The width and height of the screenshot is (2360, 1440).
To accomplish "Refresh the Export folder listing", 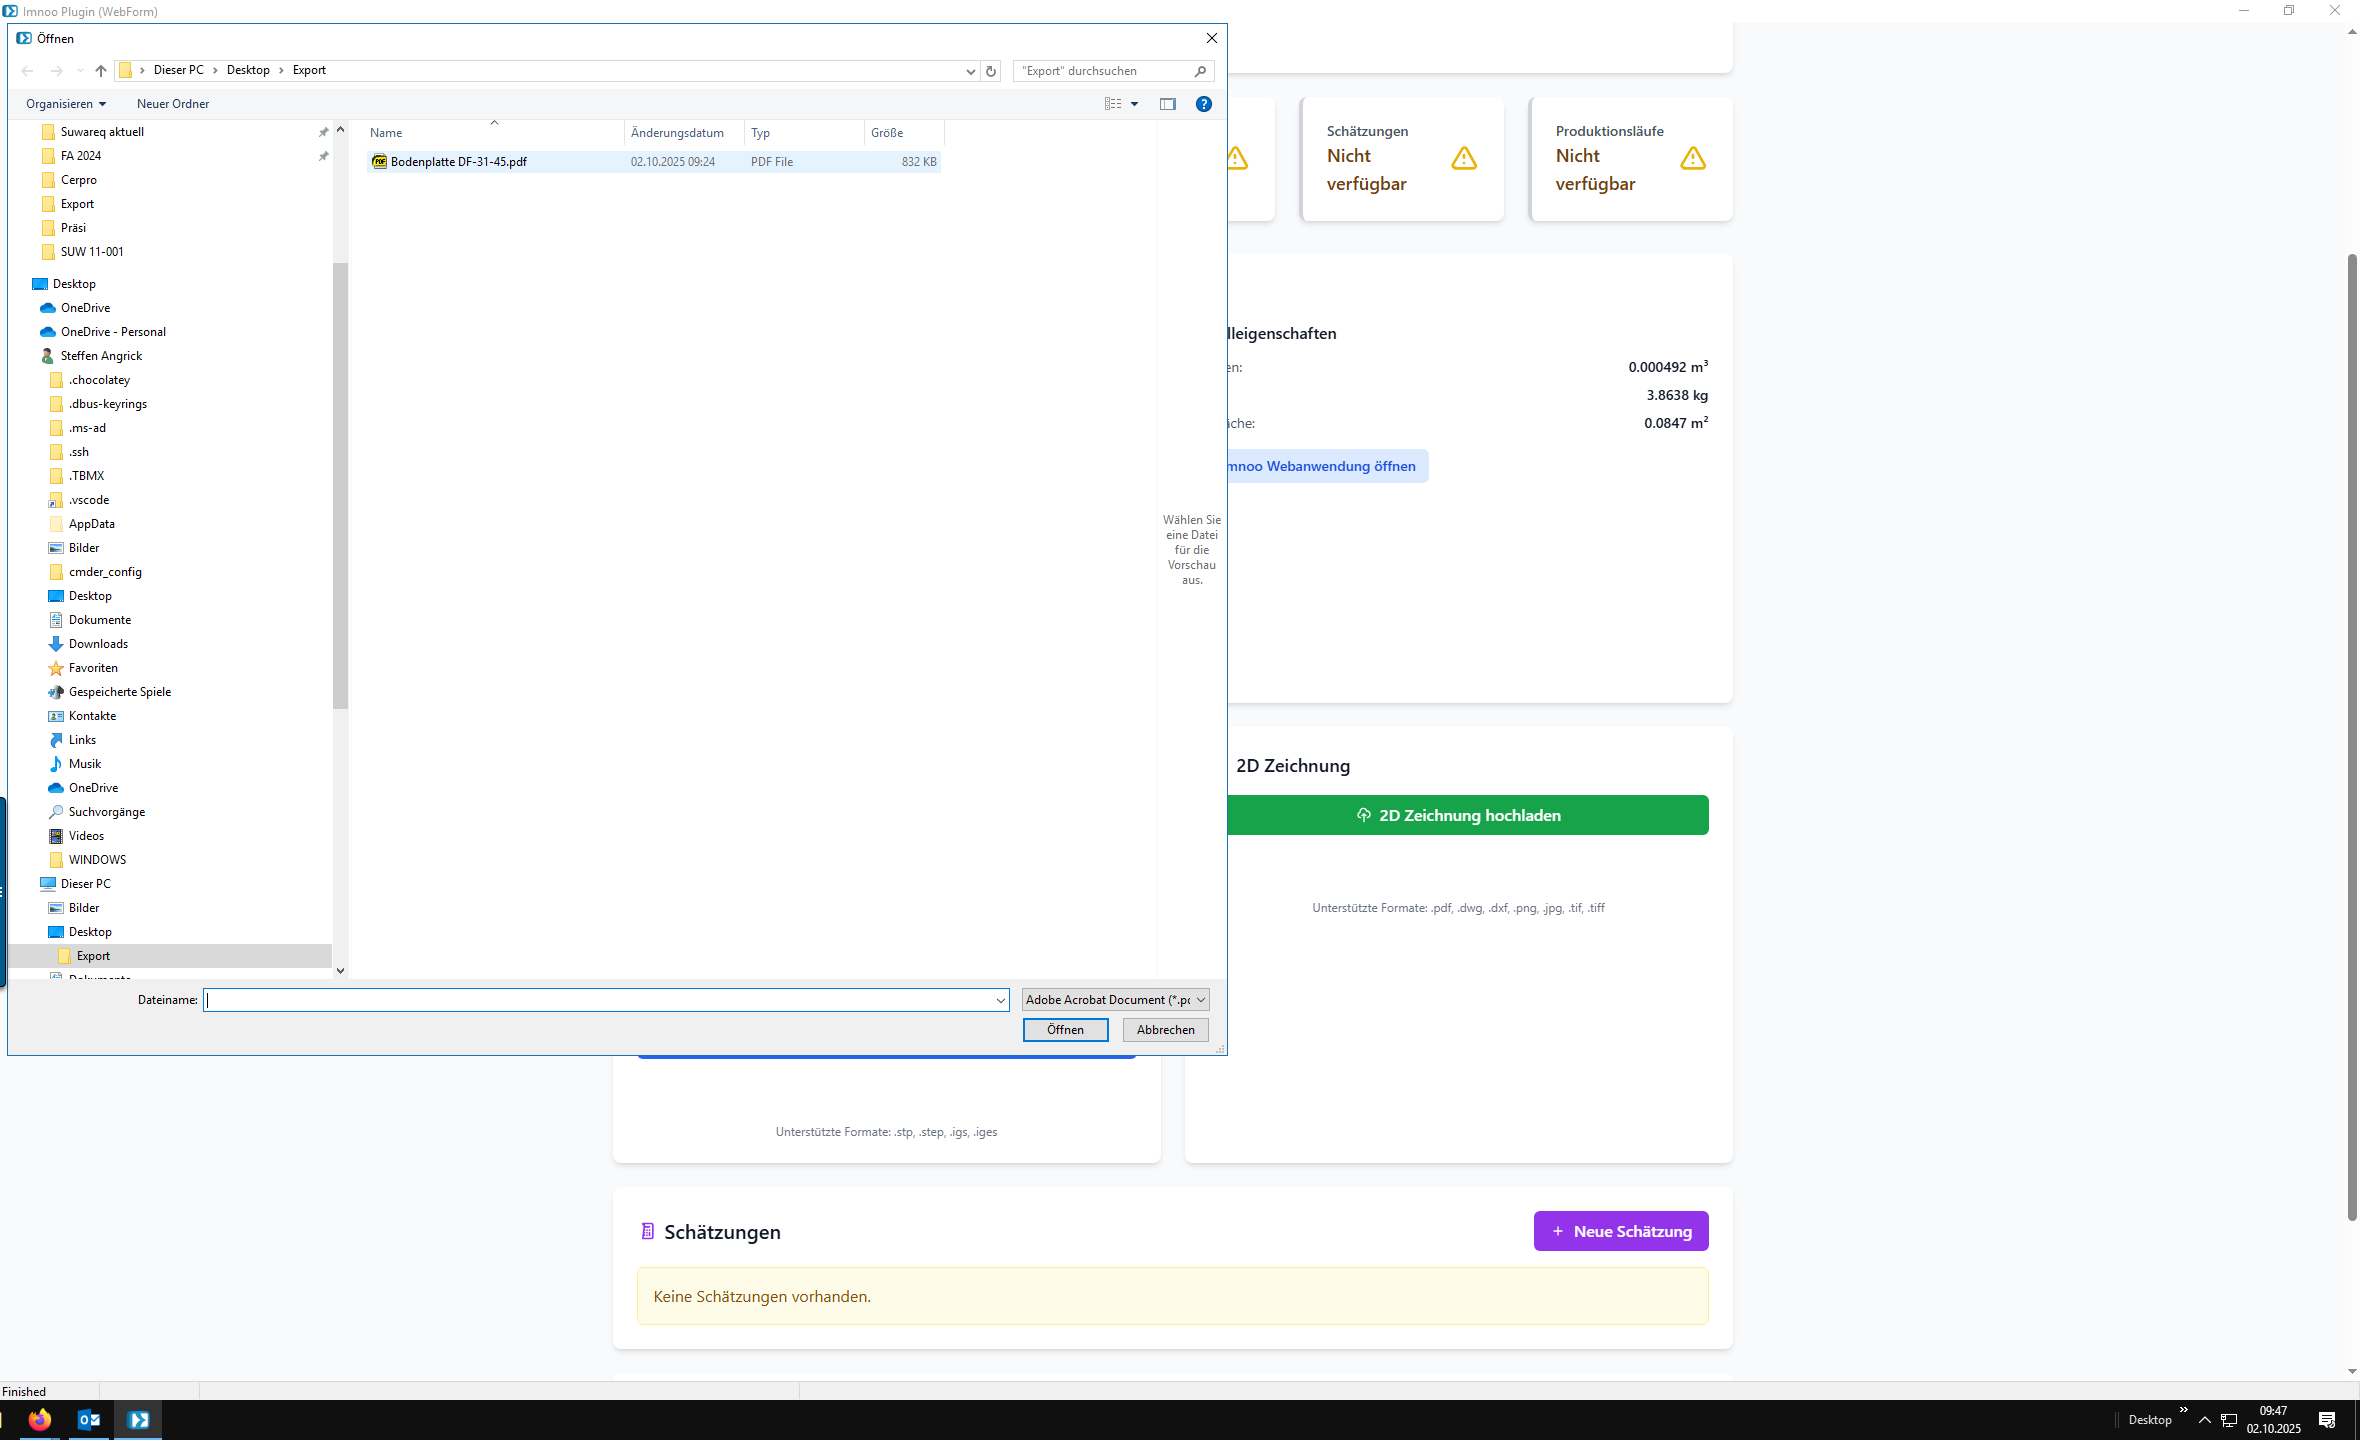I will [991, 71].
